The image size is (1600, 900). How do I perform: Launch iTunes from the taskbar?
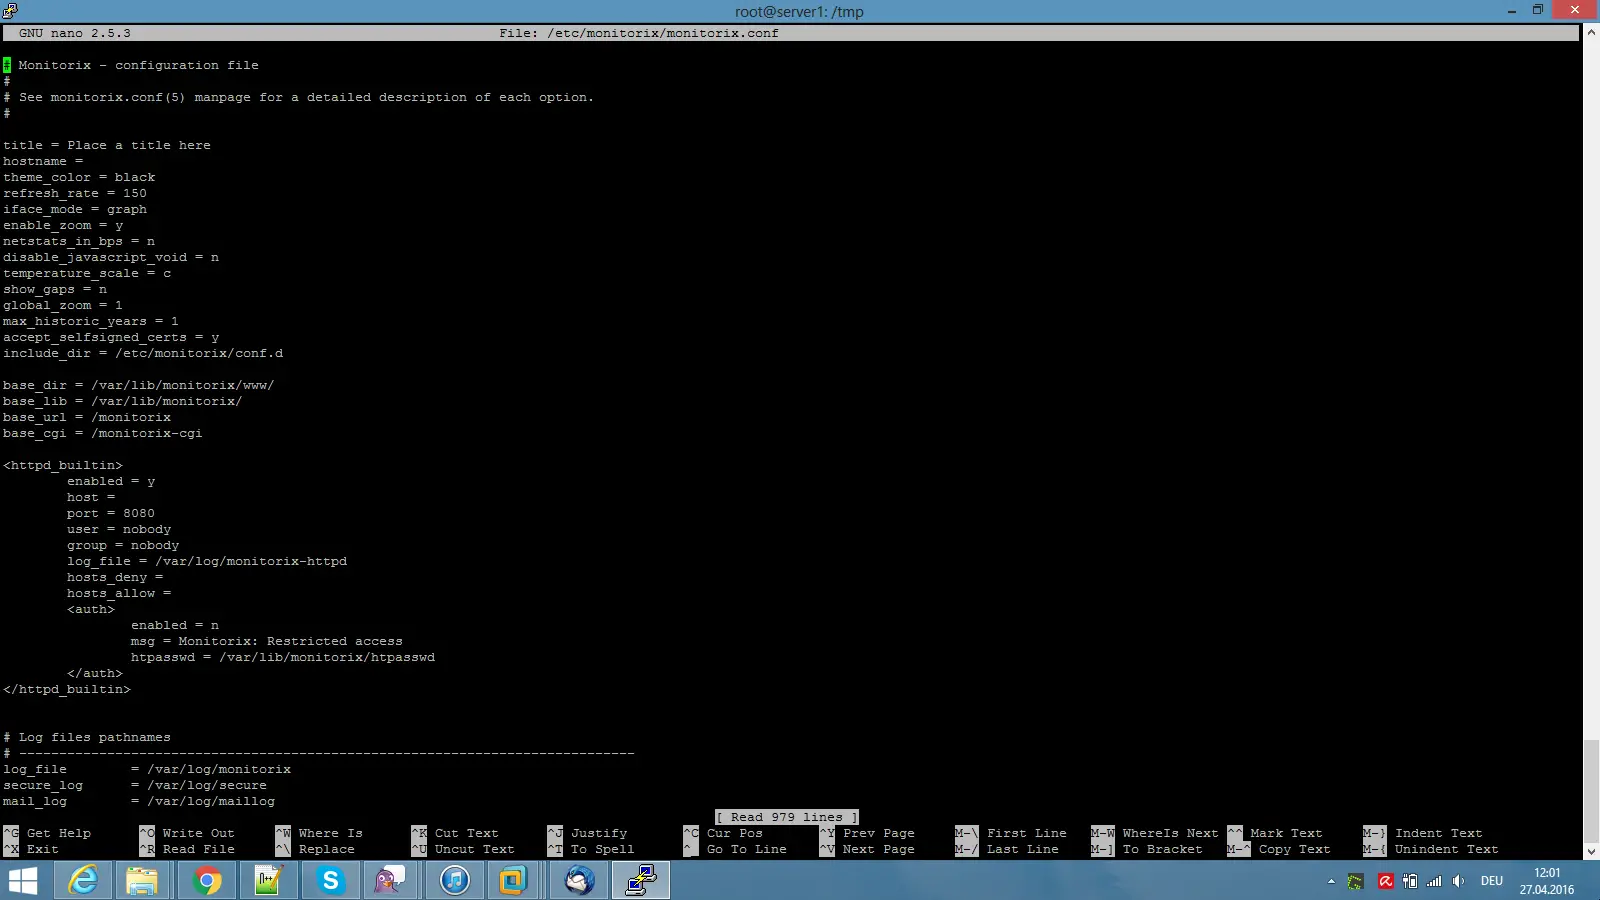(455, 881)
